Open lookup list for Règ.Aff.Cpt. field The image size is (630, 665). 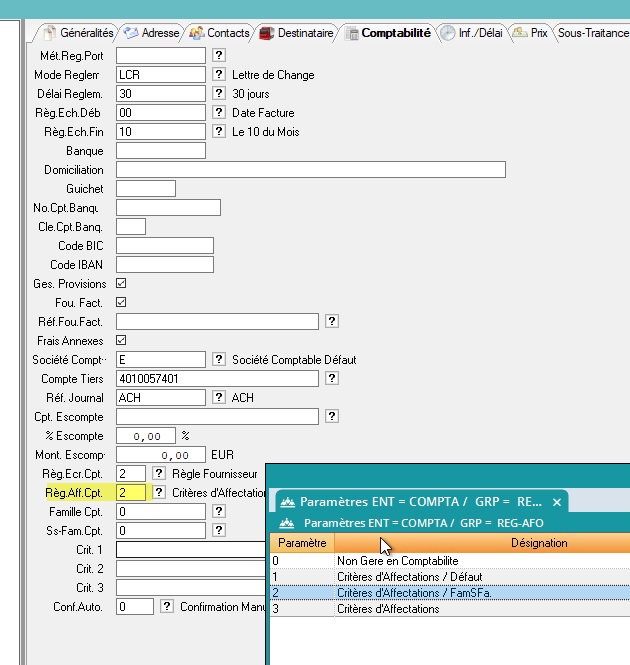click(159, 493)
